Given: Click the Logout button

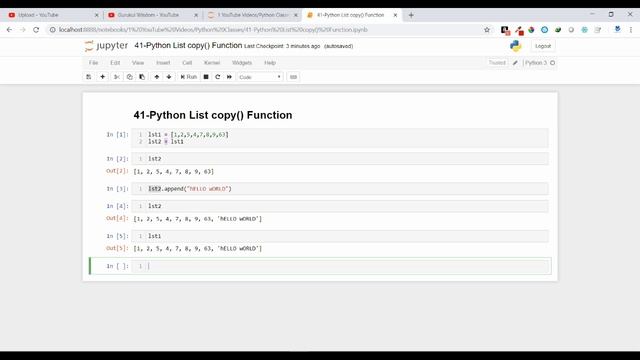Looking at the screenshot, I should tap(543, 46).
